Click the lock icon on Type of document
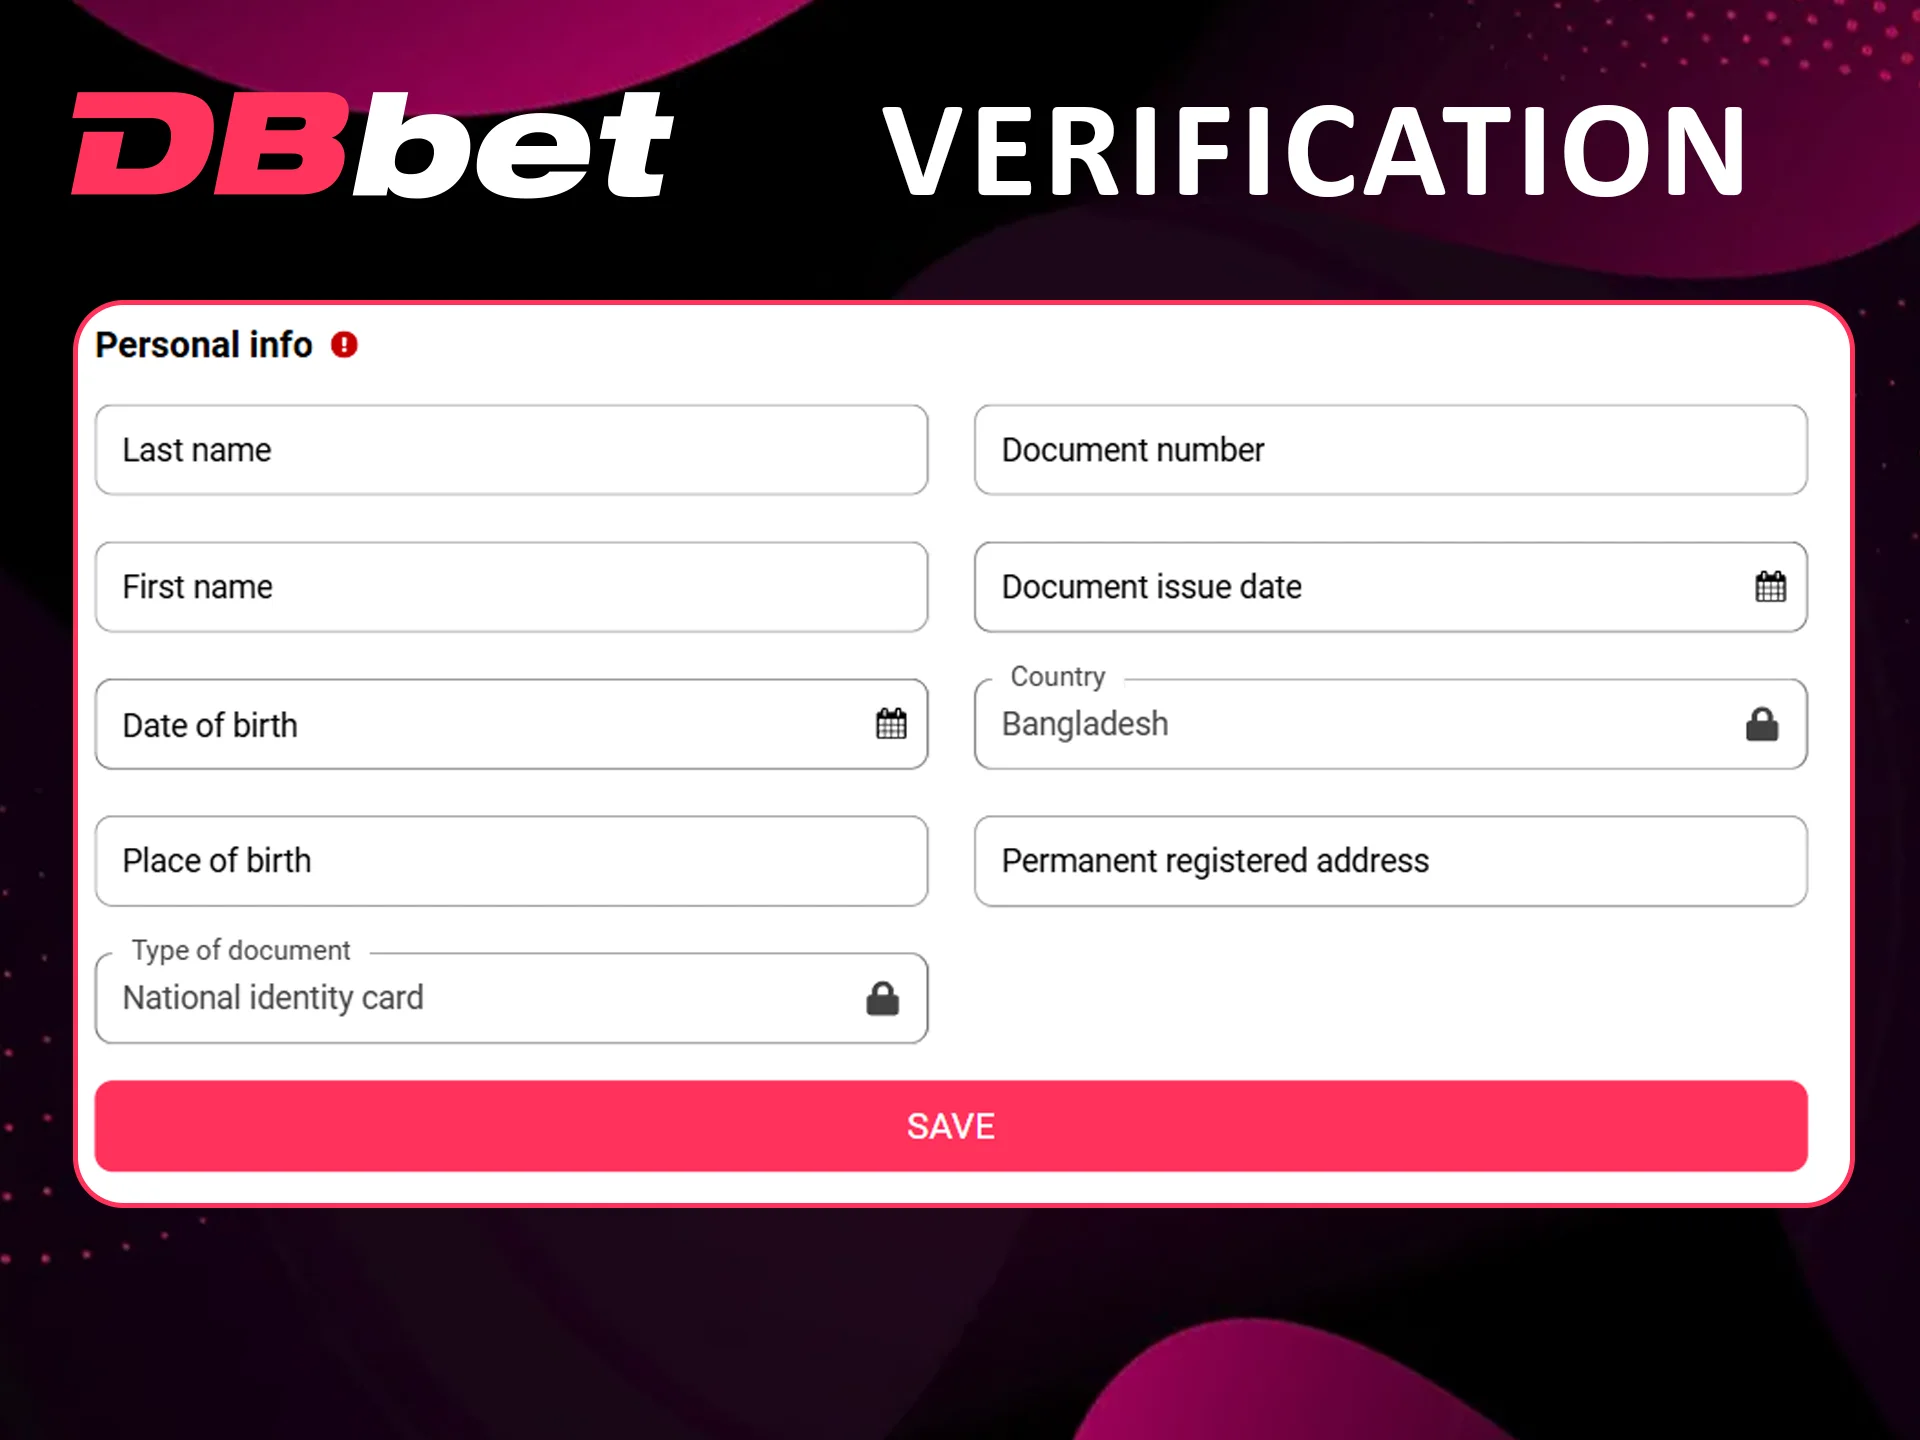 point(883,997)
